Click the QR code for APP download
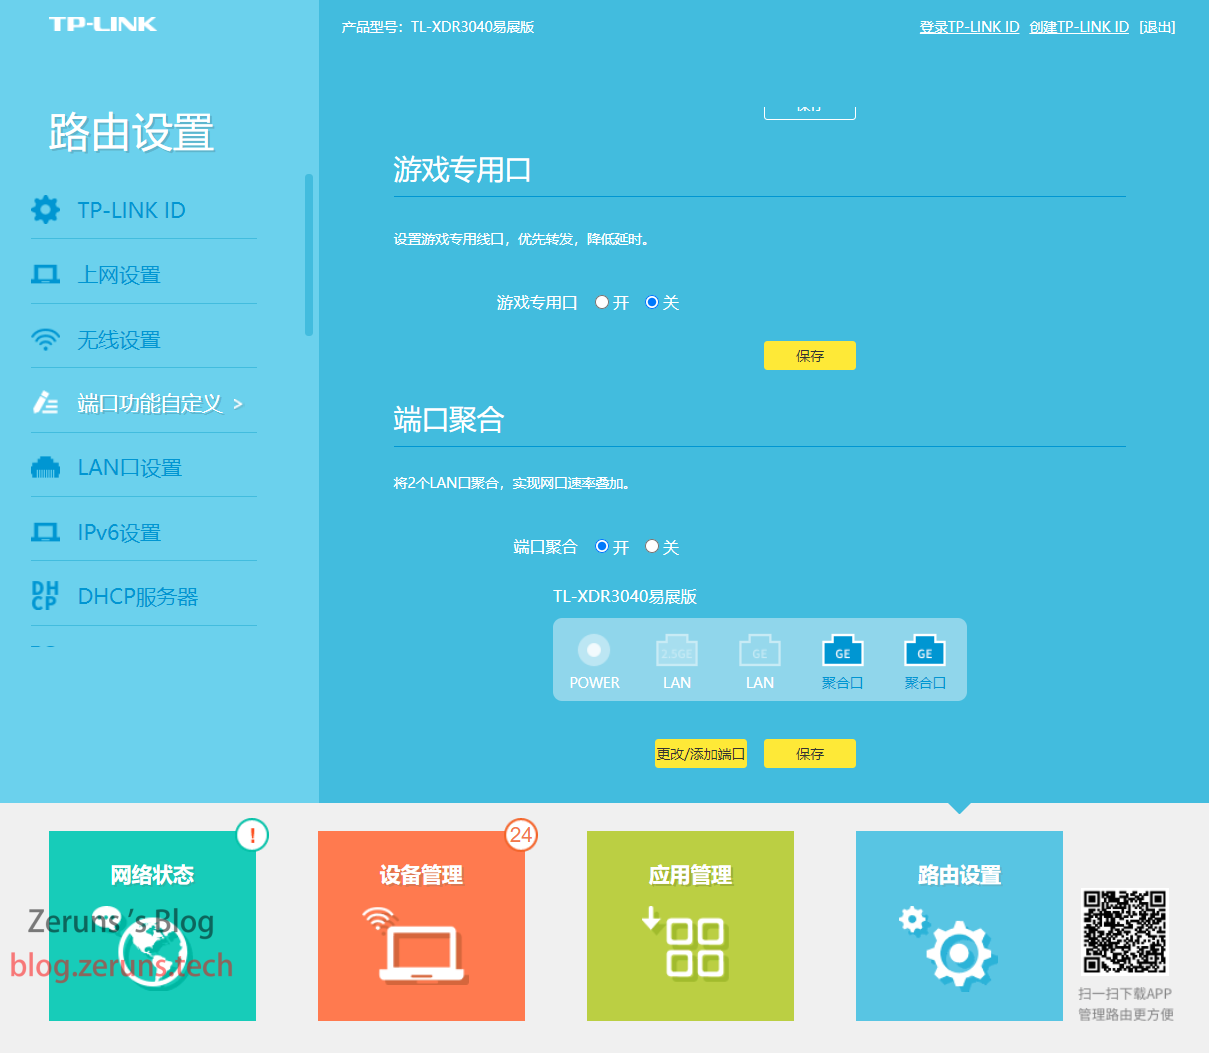Viewport: 1209px width, 1053px height. [1125, 931]
